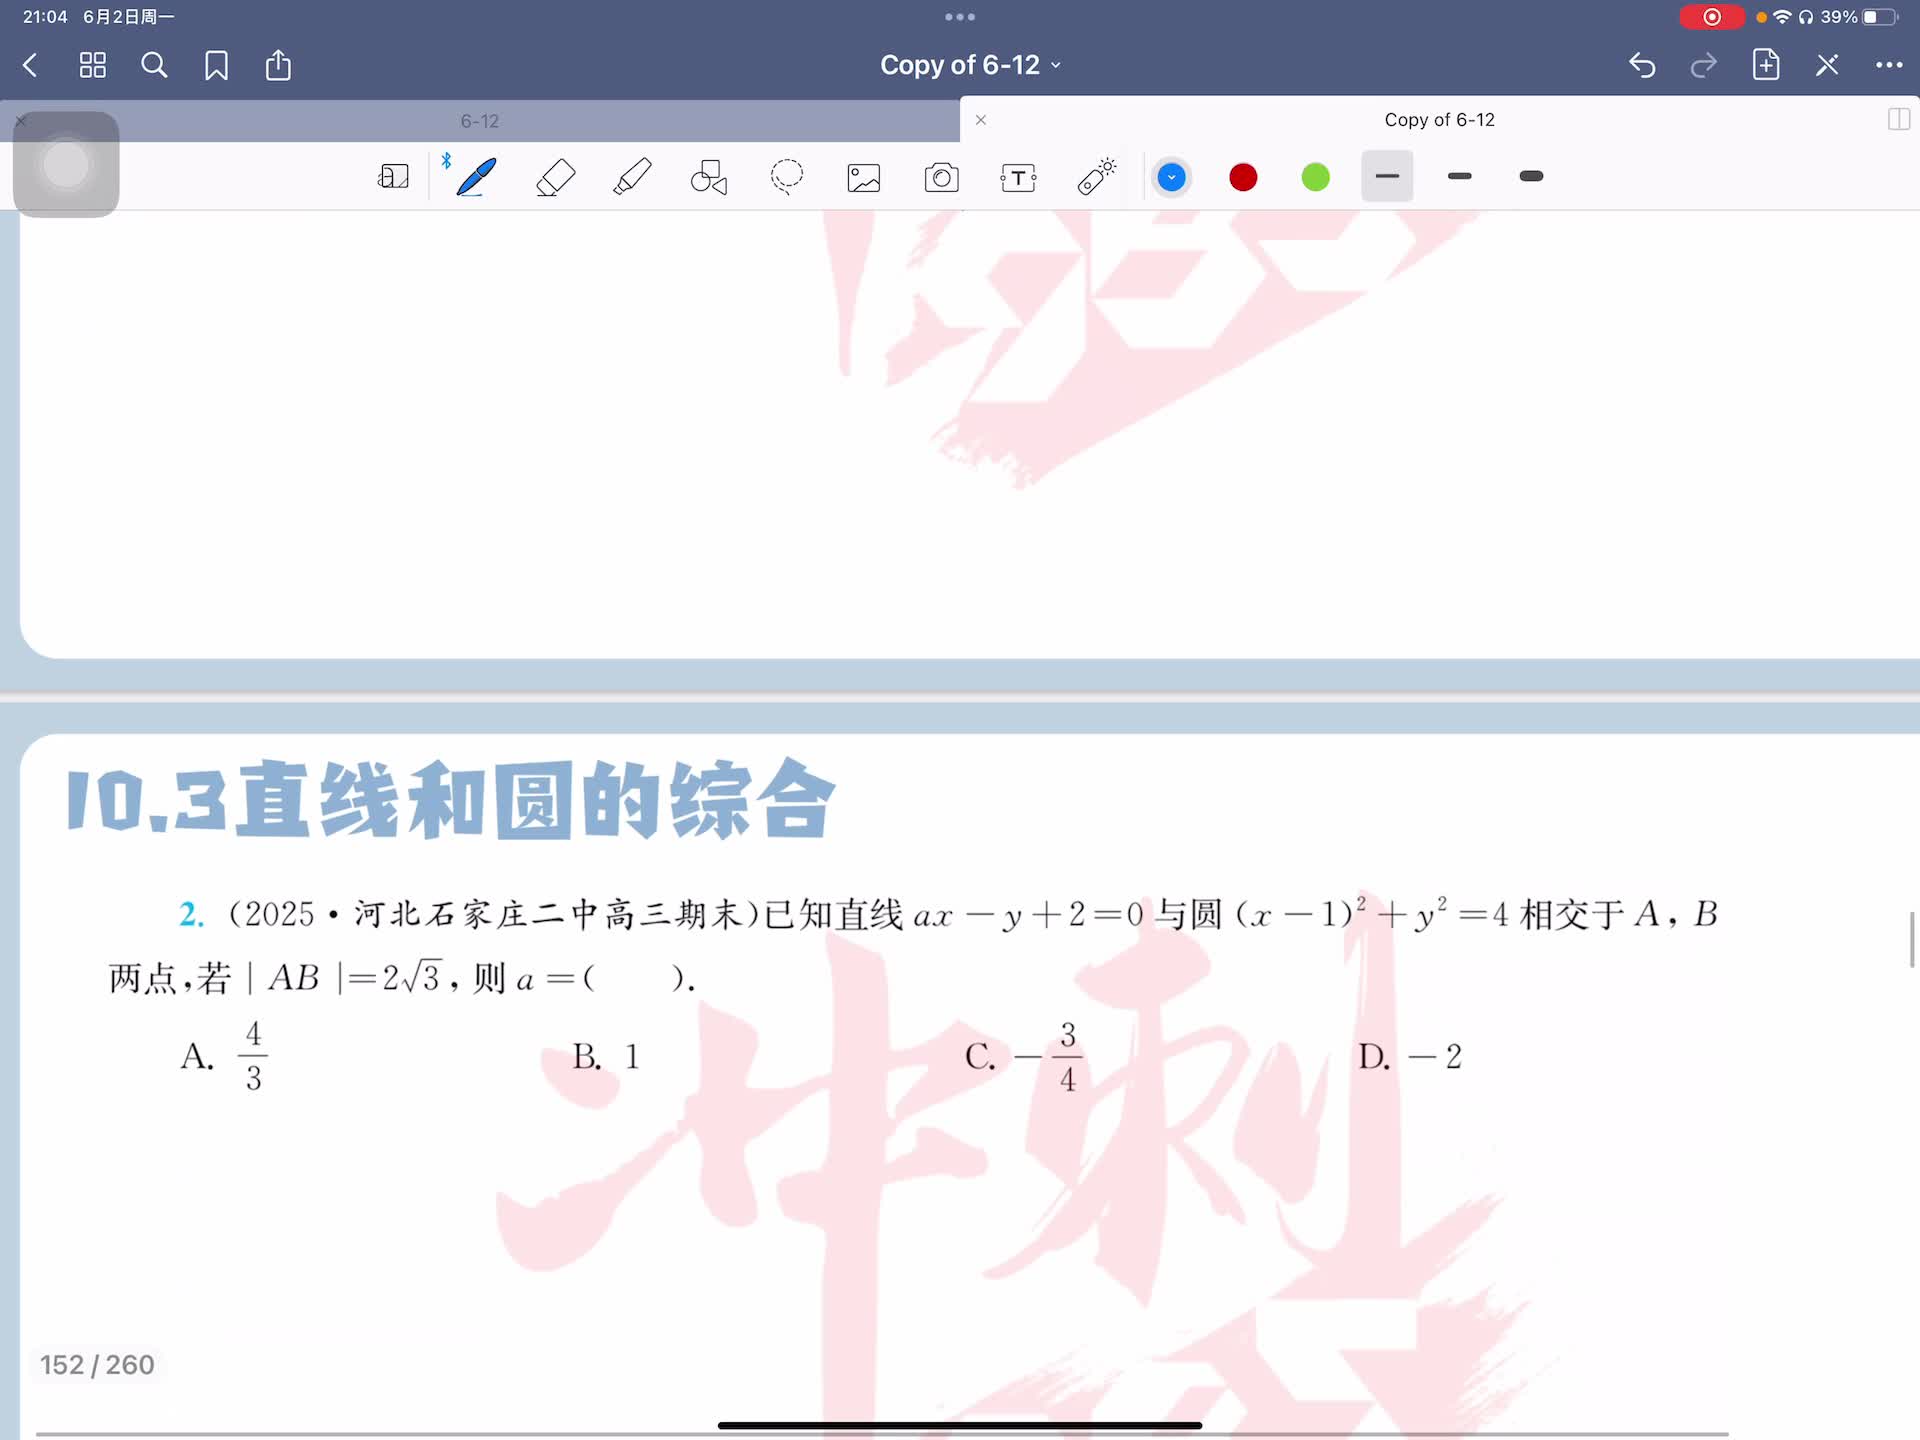The image size is (1920, 1440).
Task: Open the Camera tool
Action: (x=941, y=177)
